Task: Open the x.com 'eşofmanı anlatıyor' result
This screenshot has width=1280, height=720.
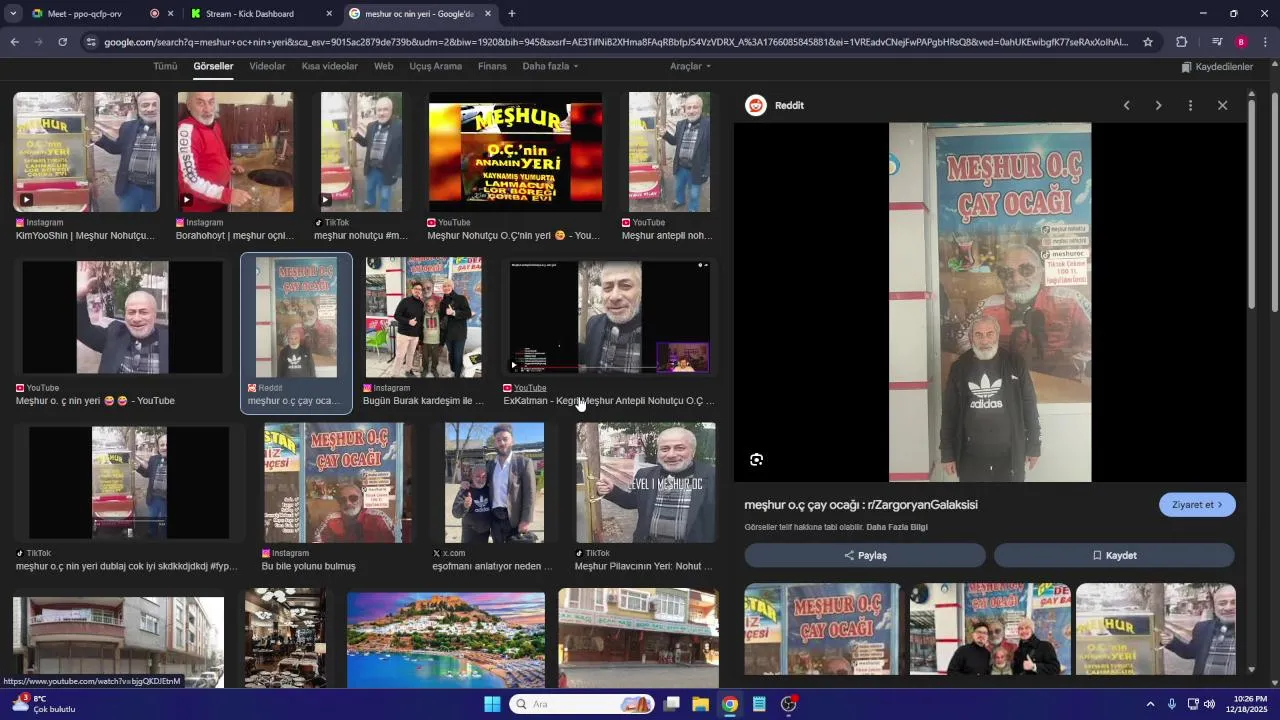Action: pyautogui.click(x=494, y=482)
